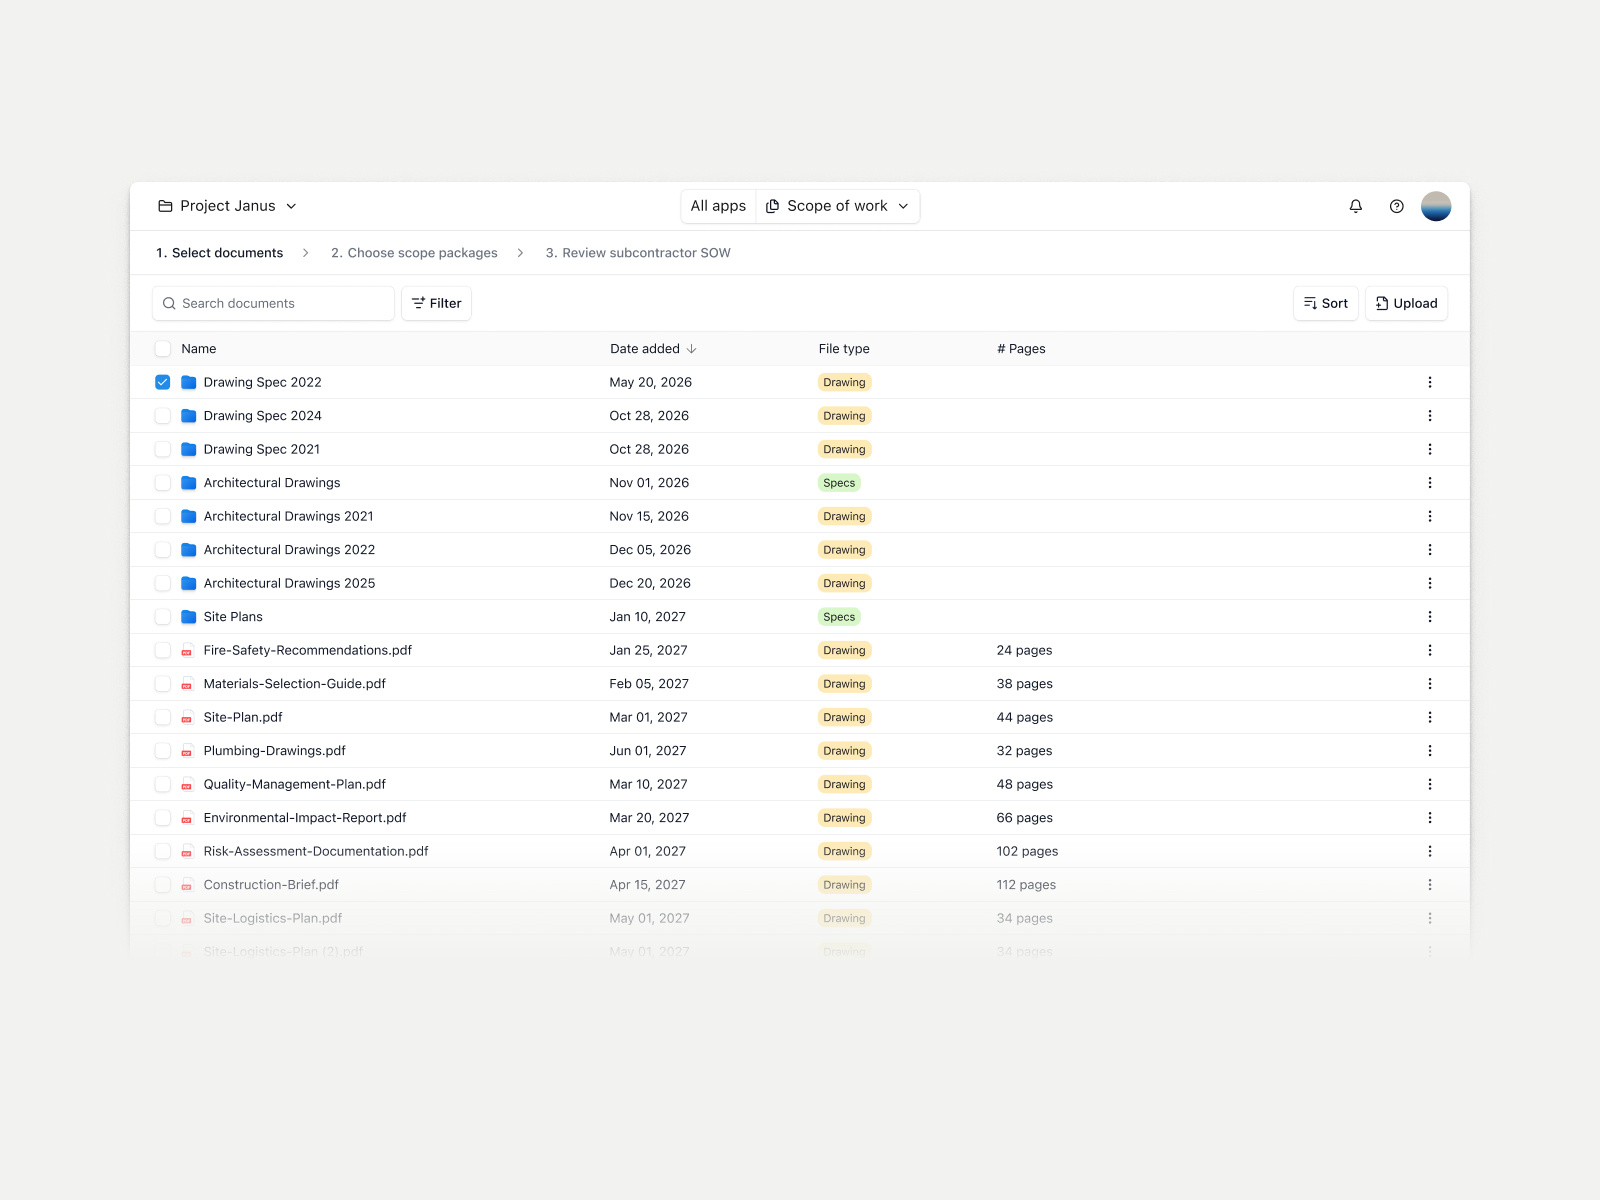Viewport: 1600px width, 1200px height.
Task: Open the user avatar profile
Action: 1436,206
